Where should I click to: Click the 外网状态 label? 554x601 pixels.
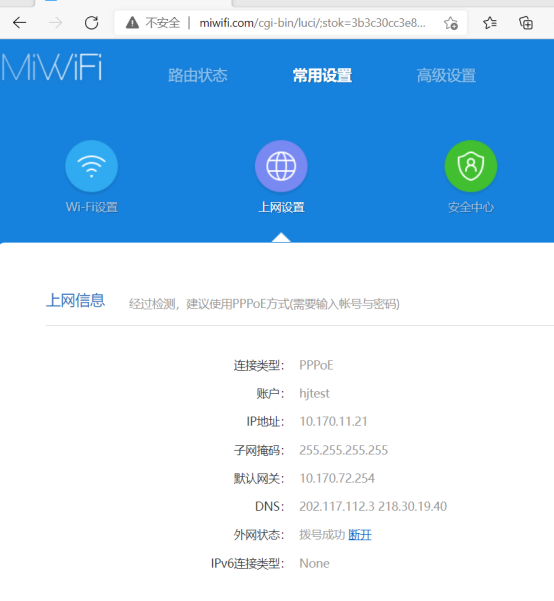point(259,535)
